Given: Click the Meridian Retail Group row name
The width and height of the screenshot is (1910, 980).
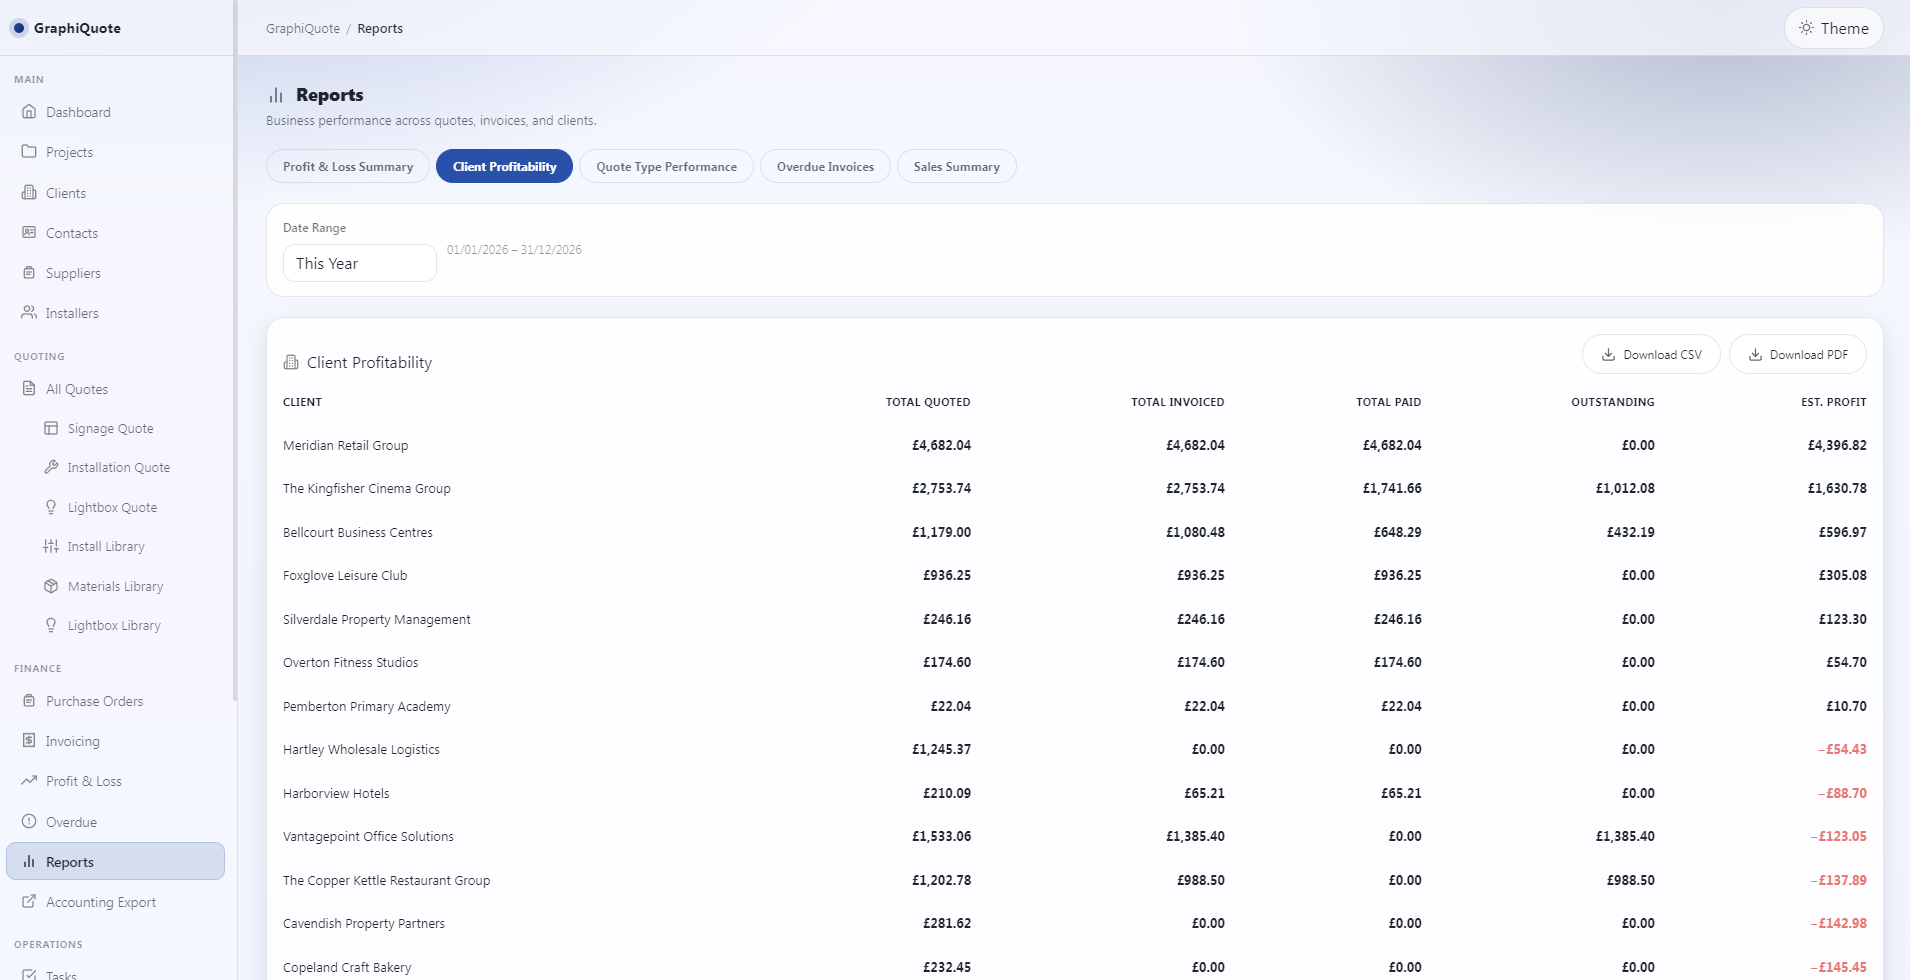Looking at the screenshot, I should click(x=345, y=445).
